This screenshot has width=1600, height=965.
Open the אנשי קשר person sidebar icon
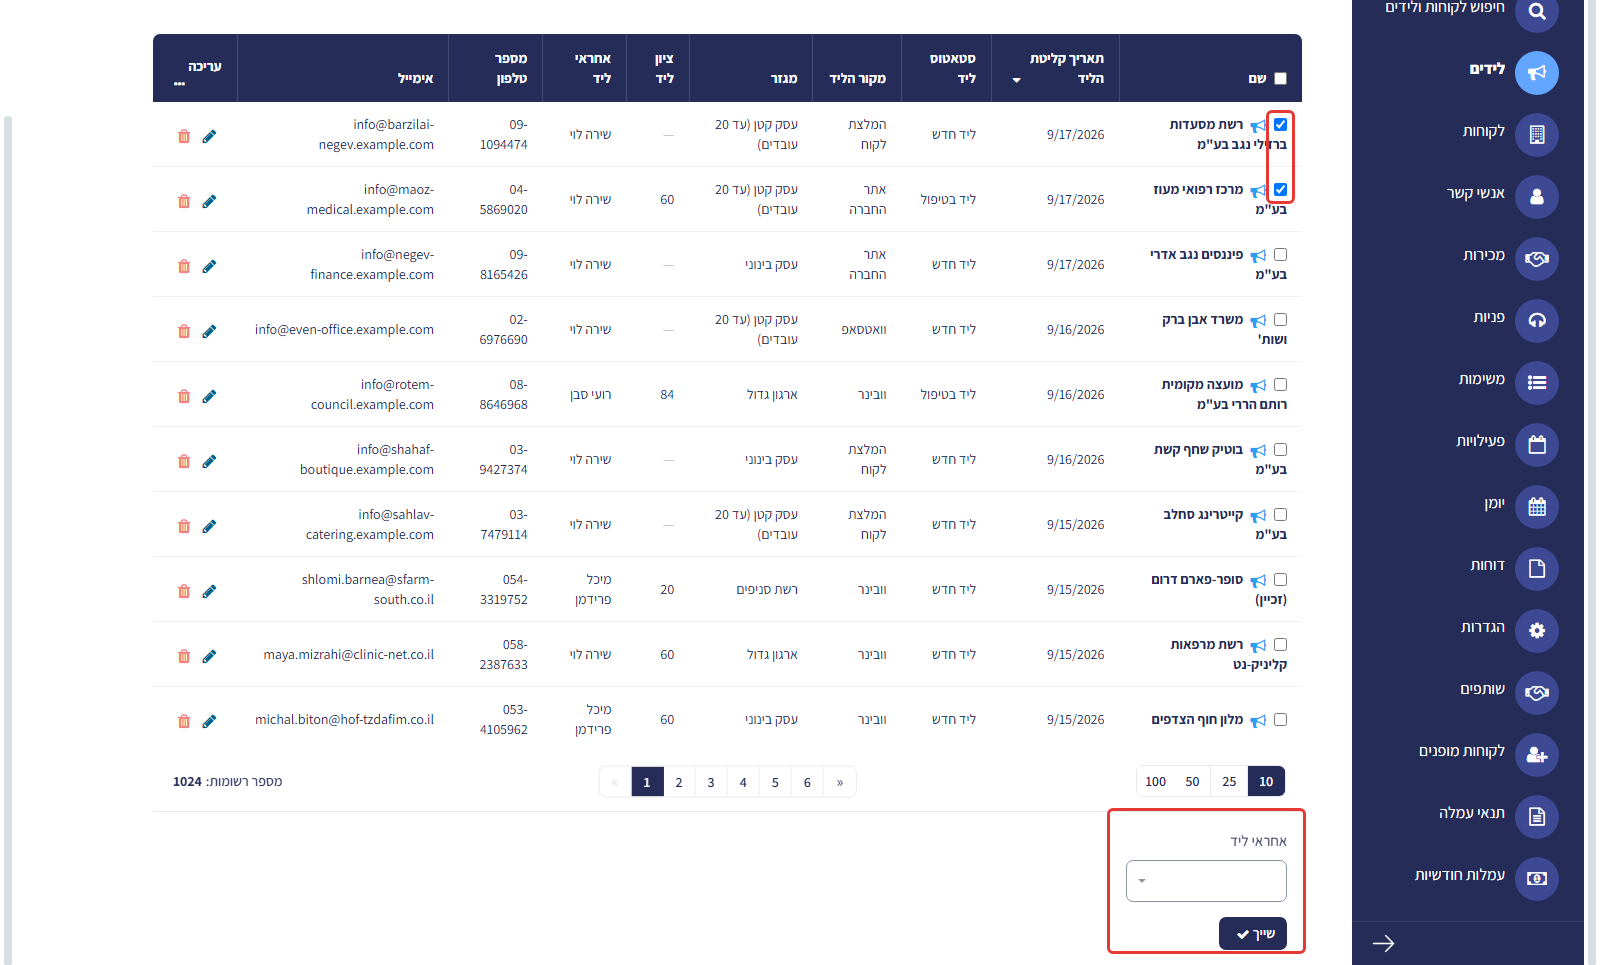tap(1537, 197)
